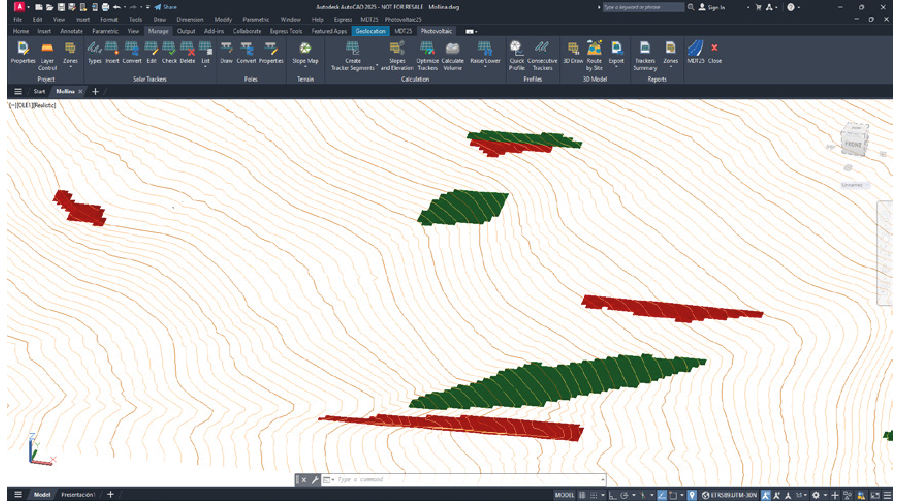
Task: Expand the Solar Trackers List dropdown
Action: pyautogui.click(x=206, y=66)
